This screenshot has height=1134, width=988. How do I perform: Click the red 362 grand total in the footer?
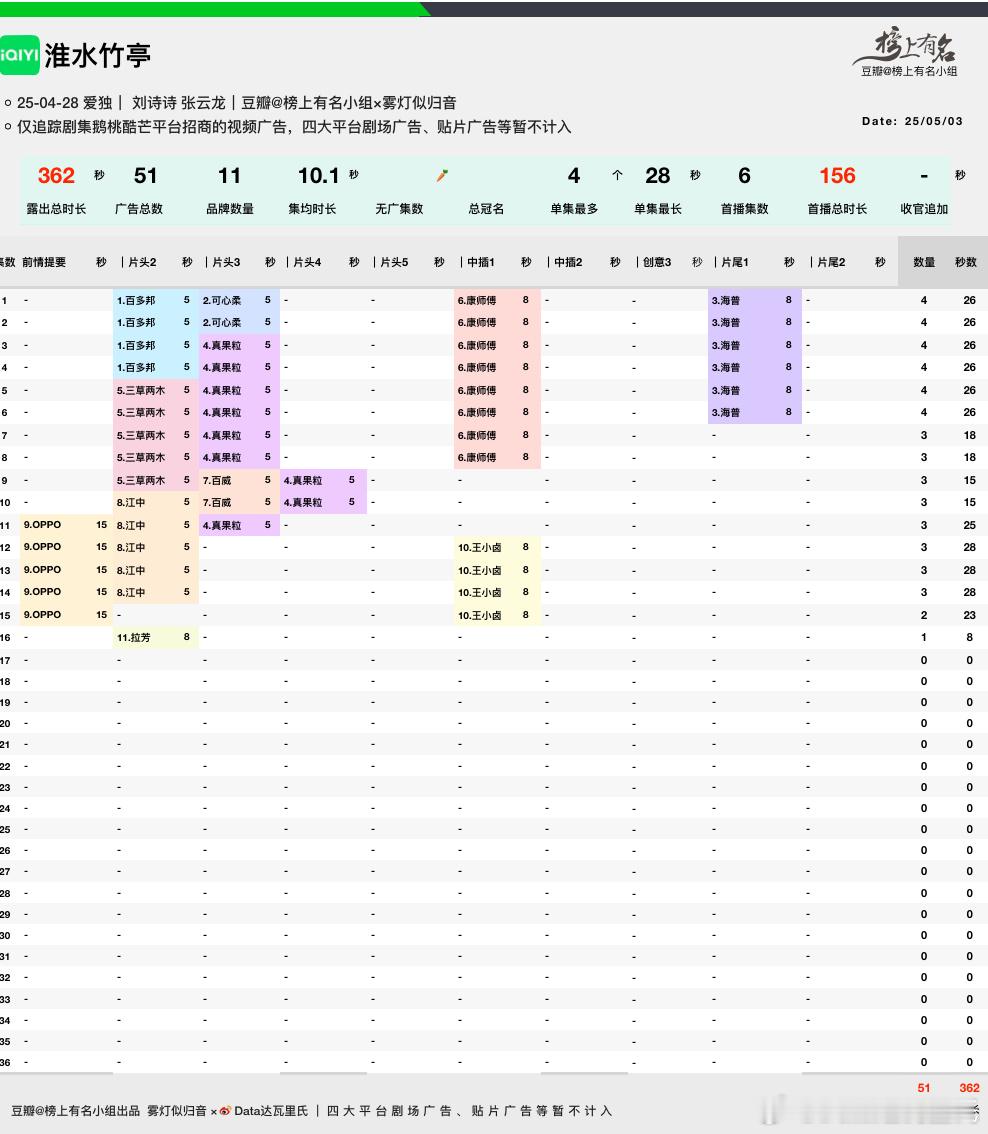[x=969, y=1088]
